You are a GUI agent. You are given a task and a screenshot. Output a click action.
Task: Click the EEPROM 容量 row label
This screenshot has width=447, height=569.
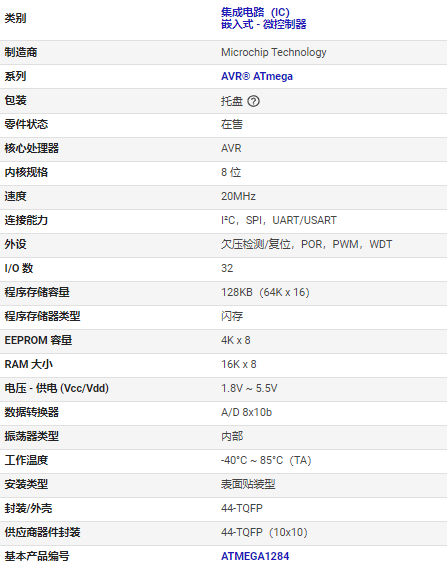click(38, 340)
